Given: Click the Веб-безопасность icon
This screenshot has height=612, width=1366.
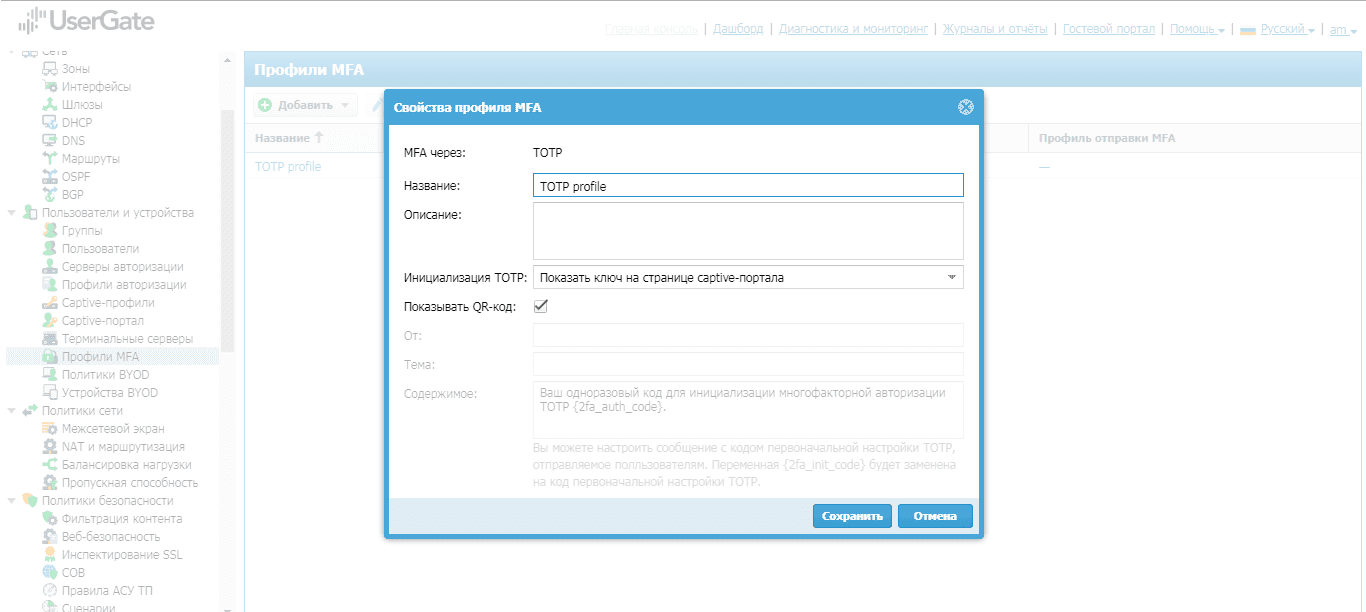Looking at the screenshot, I should click(50, 537).
